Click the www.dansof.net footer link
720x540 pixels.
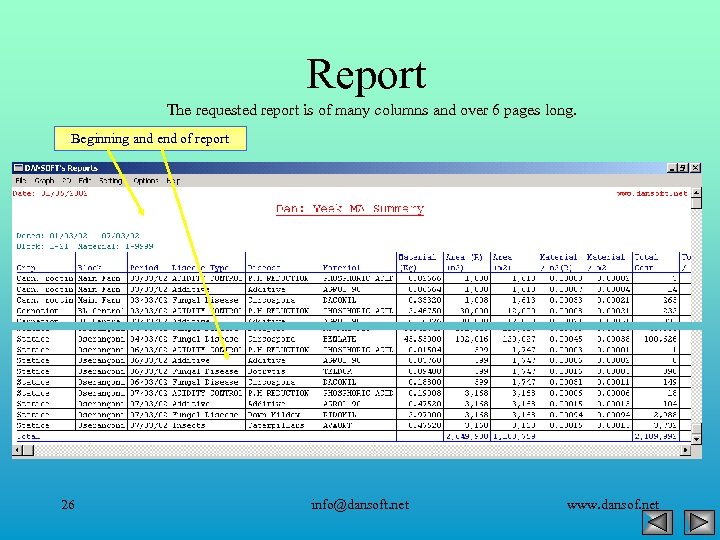click(613, 505)
